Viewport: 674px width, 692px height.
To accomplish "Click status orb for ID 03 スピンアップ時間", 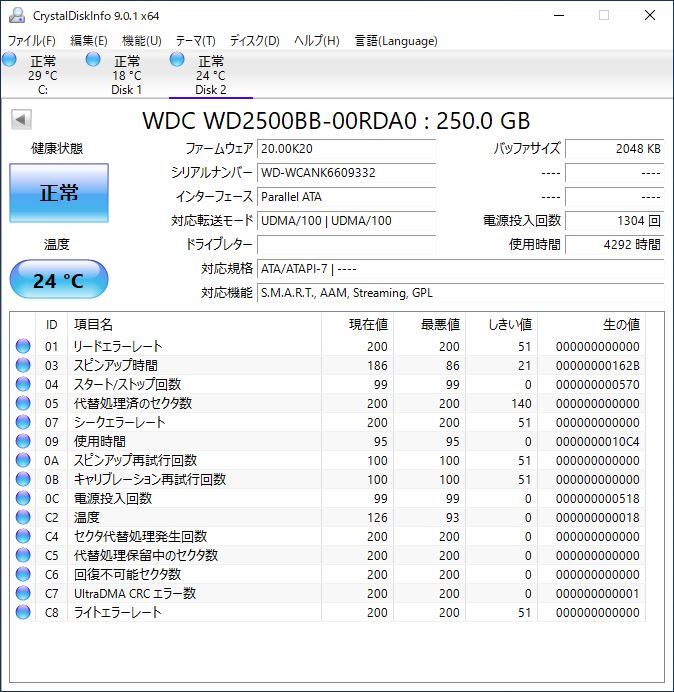I will coord(23,365).
